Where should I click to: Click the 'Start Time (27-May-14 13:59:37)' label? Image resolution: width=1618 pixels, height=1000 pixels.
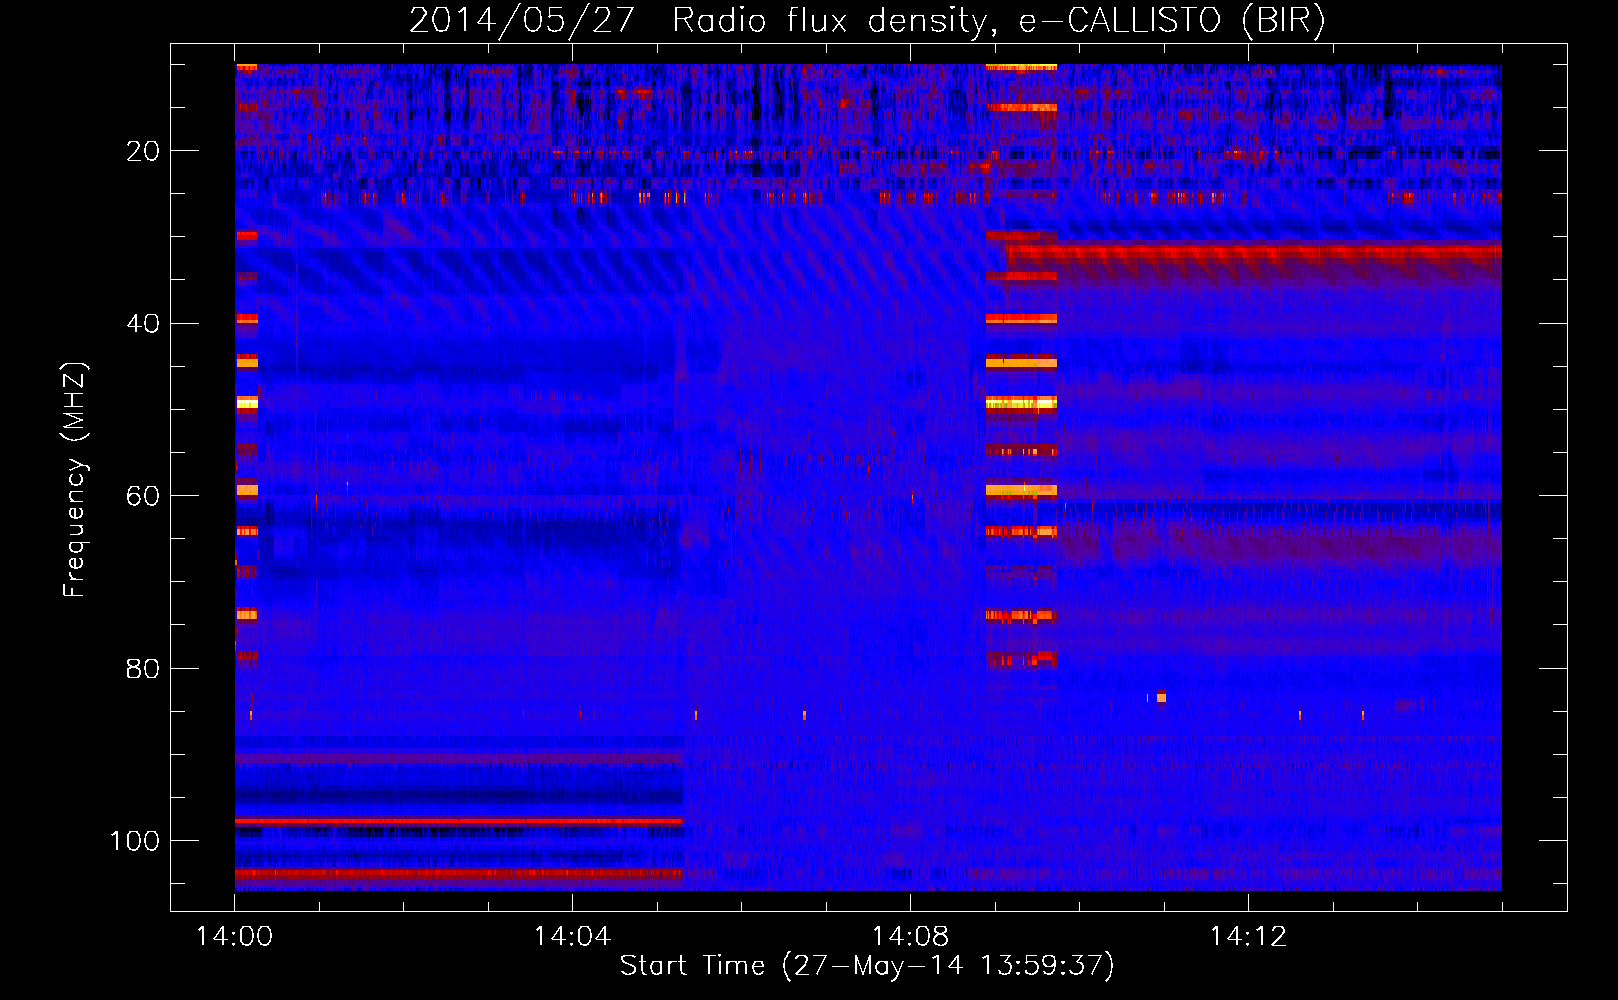[867, 966]
